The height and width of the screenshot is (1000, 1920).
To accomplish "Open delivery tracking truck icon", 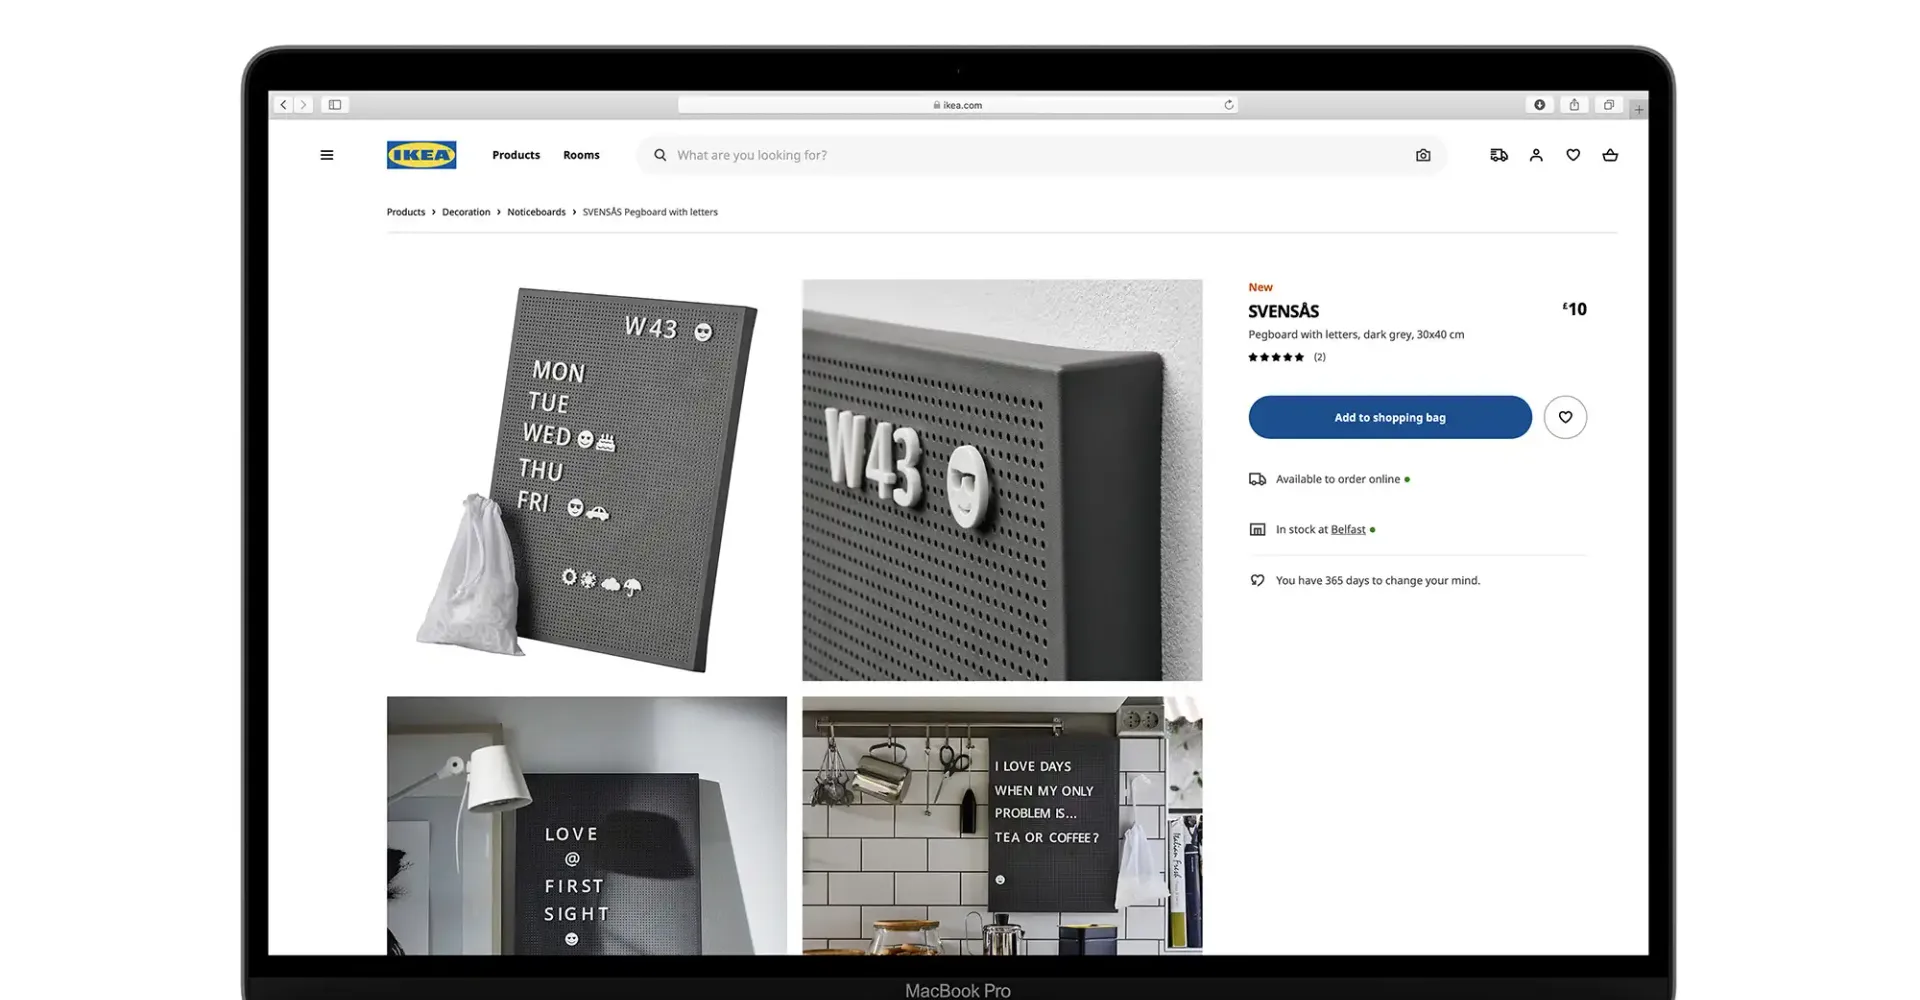I will pyautogui.click(x=1498, y=155).
